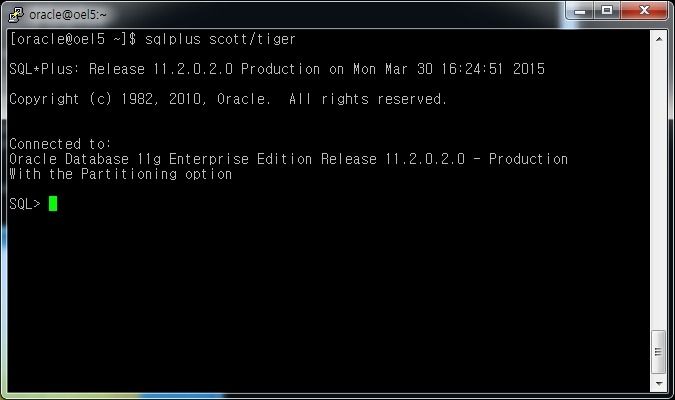Click the "oracle@oel5:~" window title
Image resolution: width=675 pixels, height=400 pixels.
point(68,15)
